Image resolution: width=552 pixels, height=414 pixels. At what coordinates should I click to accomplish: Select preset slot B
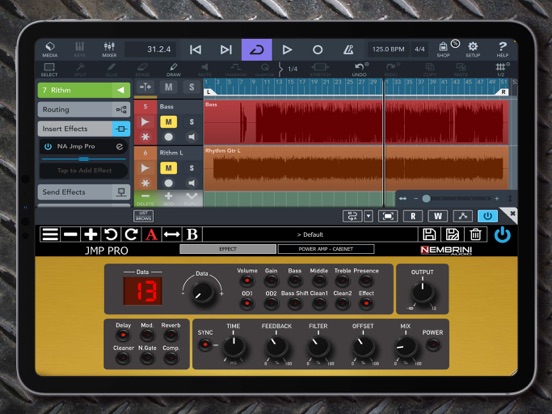[192, 234]
